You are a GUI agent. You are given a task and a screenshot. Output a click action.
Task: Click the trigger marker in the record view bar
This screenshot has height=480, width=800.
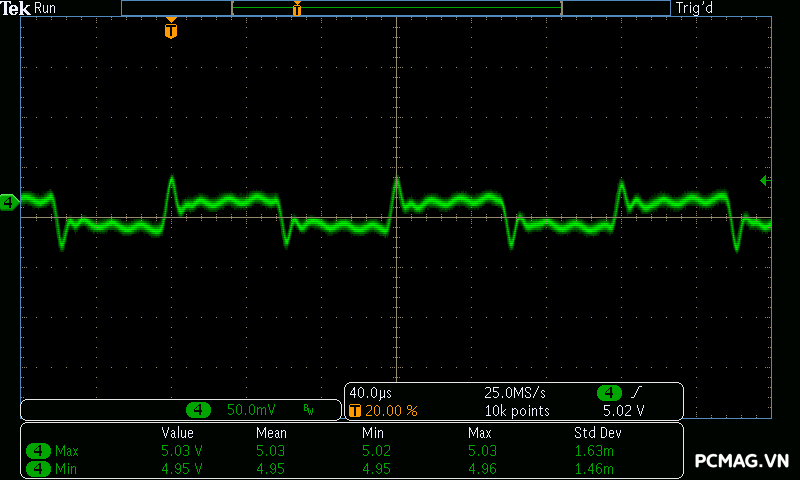pyautogui.click(x=297, y=9)
